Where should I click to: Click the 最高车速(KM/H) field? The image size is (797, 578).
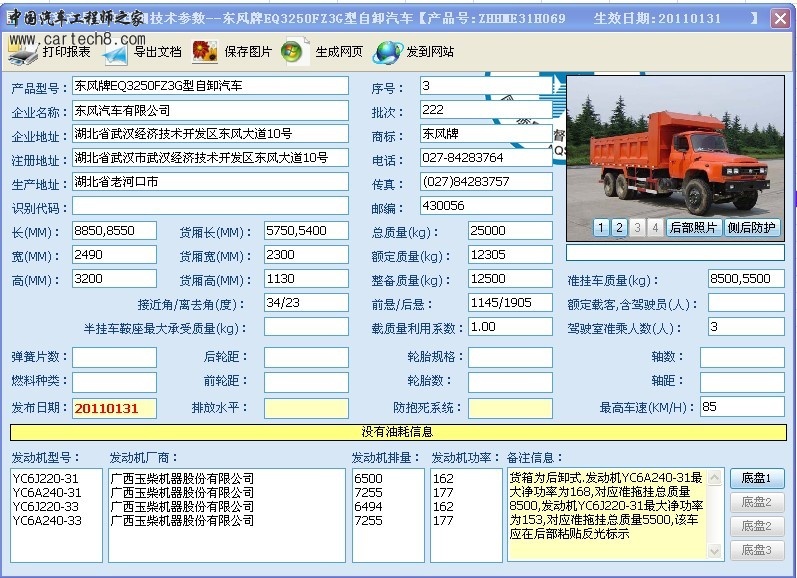point(743,407)
